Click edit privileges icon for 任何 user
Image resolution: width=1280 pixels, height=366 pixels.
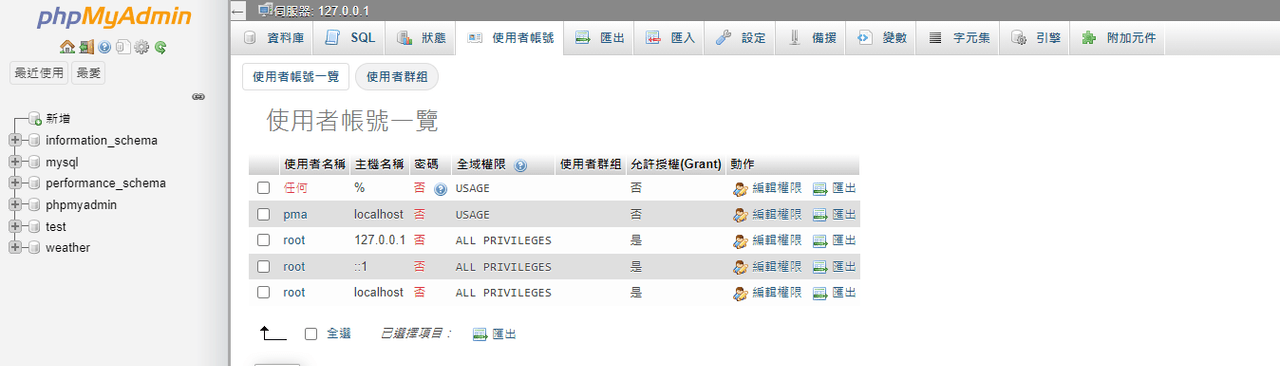pos(741,188)
